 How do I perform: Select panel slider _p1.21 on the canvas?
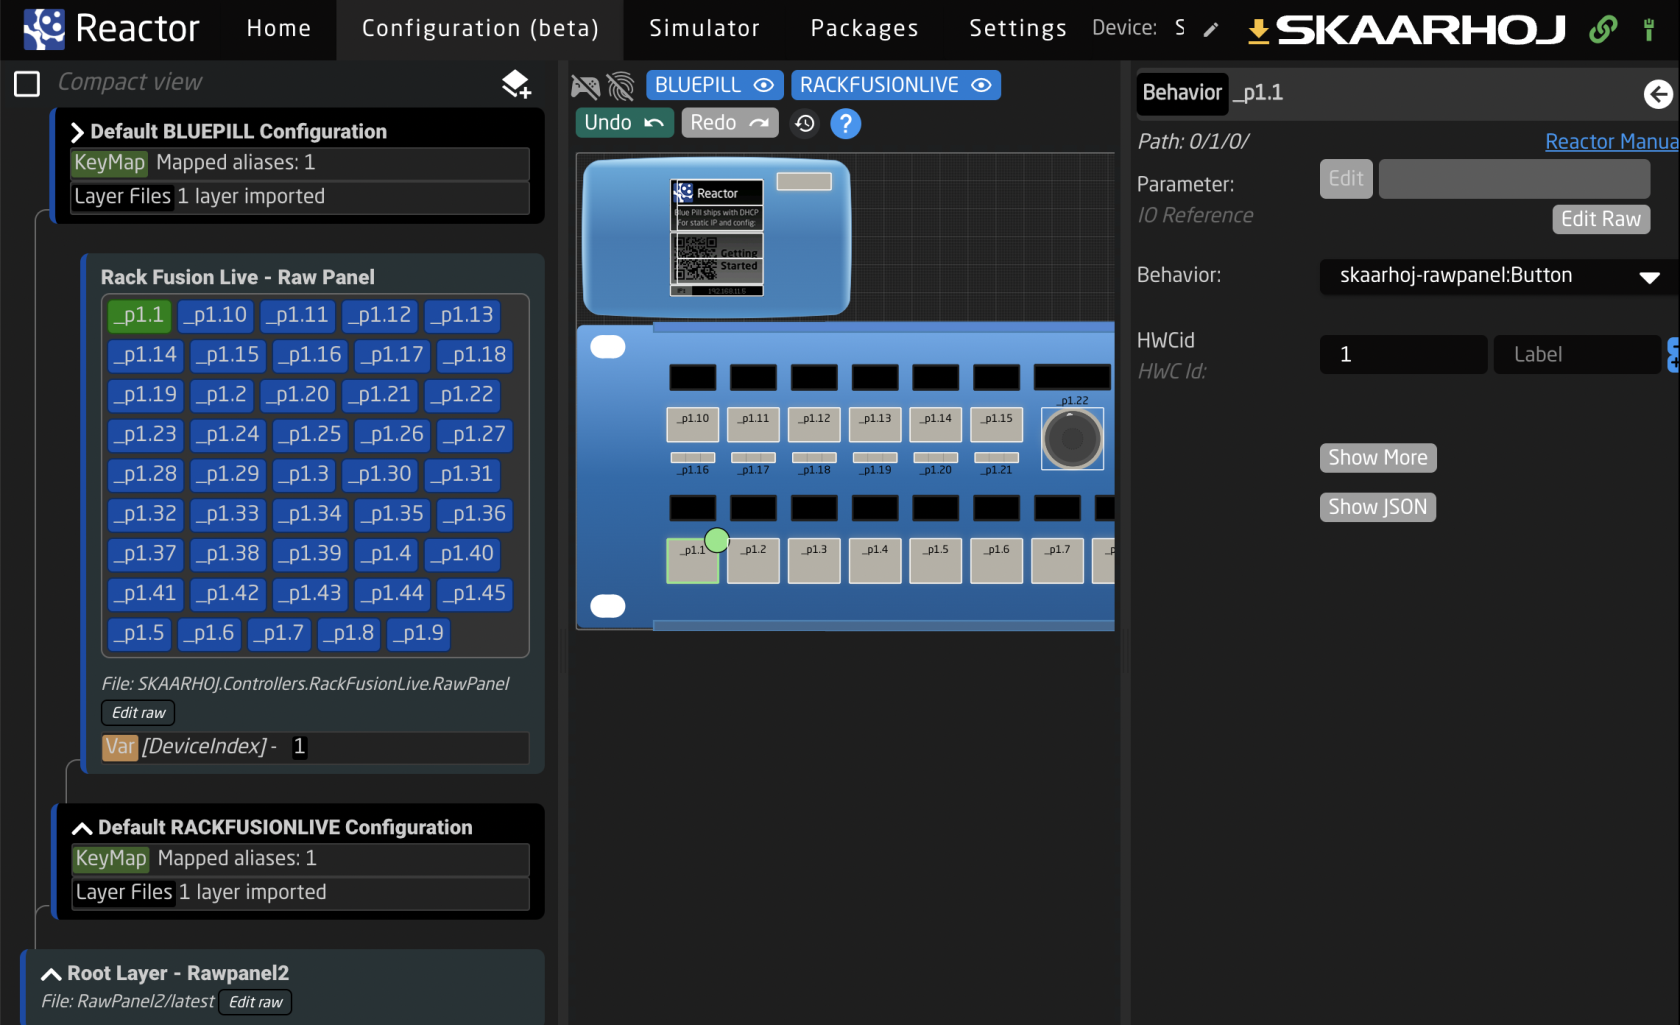pos(996,458)
